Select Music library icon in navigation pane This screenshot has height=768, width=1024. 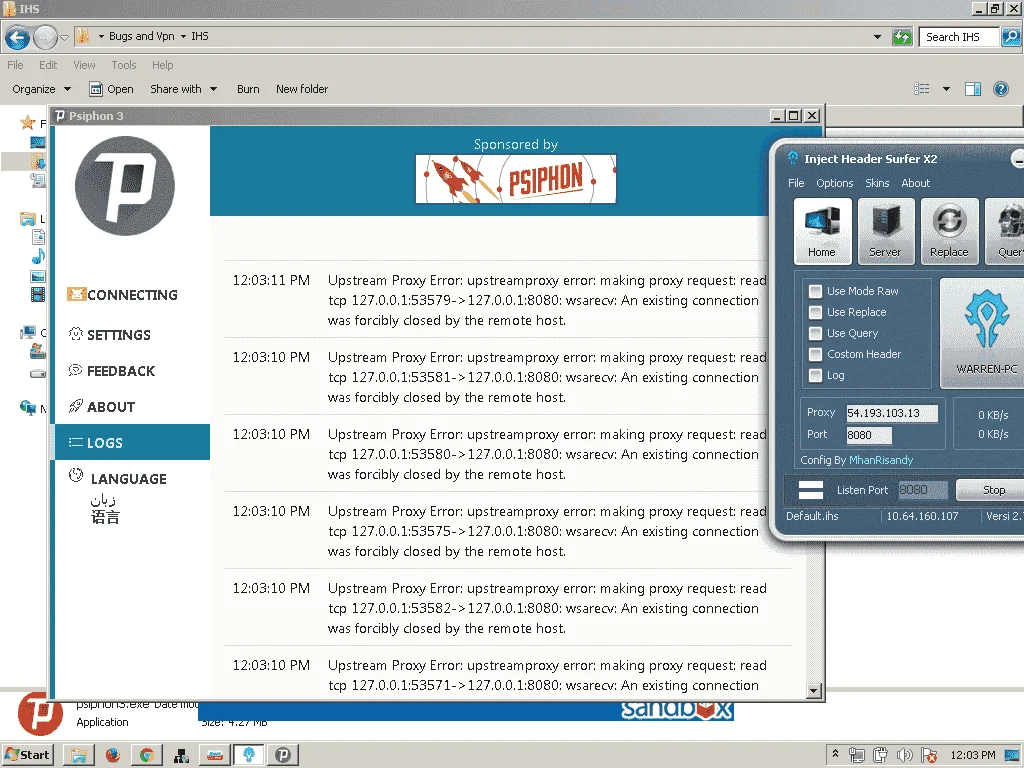[38, 256]
